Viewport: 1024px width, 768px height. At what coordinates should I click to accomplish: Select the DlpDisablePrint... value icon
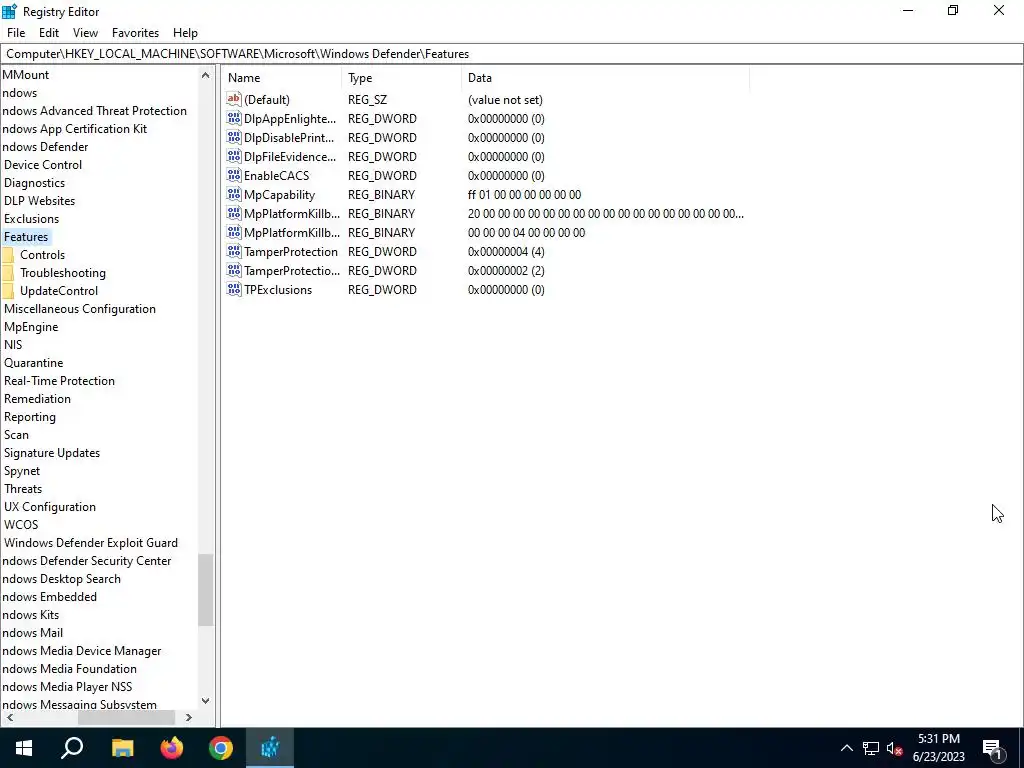coord(234,137)
